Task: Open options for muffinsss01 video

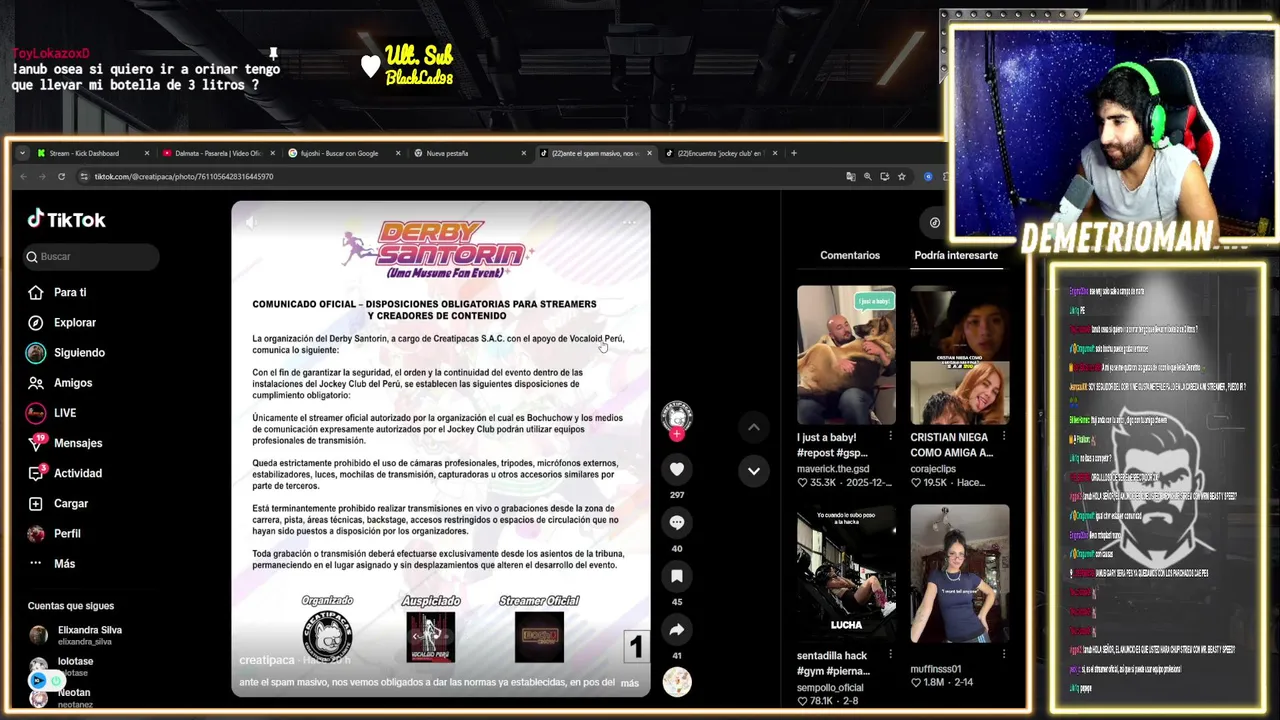Action: 1003,655
